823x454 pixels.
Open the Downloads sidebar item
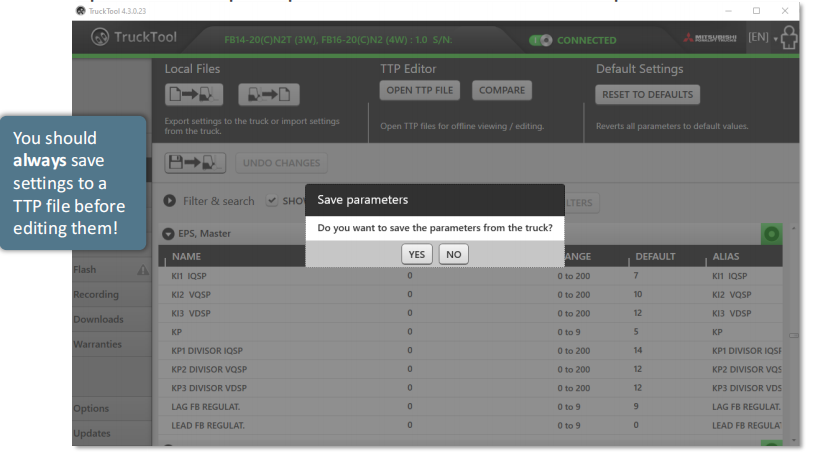[x=98, y=320]
